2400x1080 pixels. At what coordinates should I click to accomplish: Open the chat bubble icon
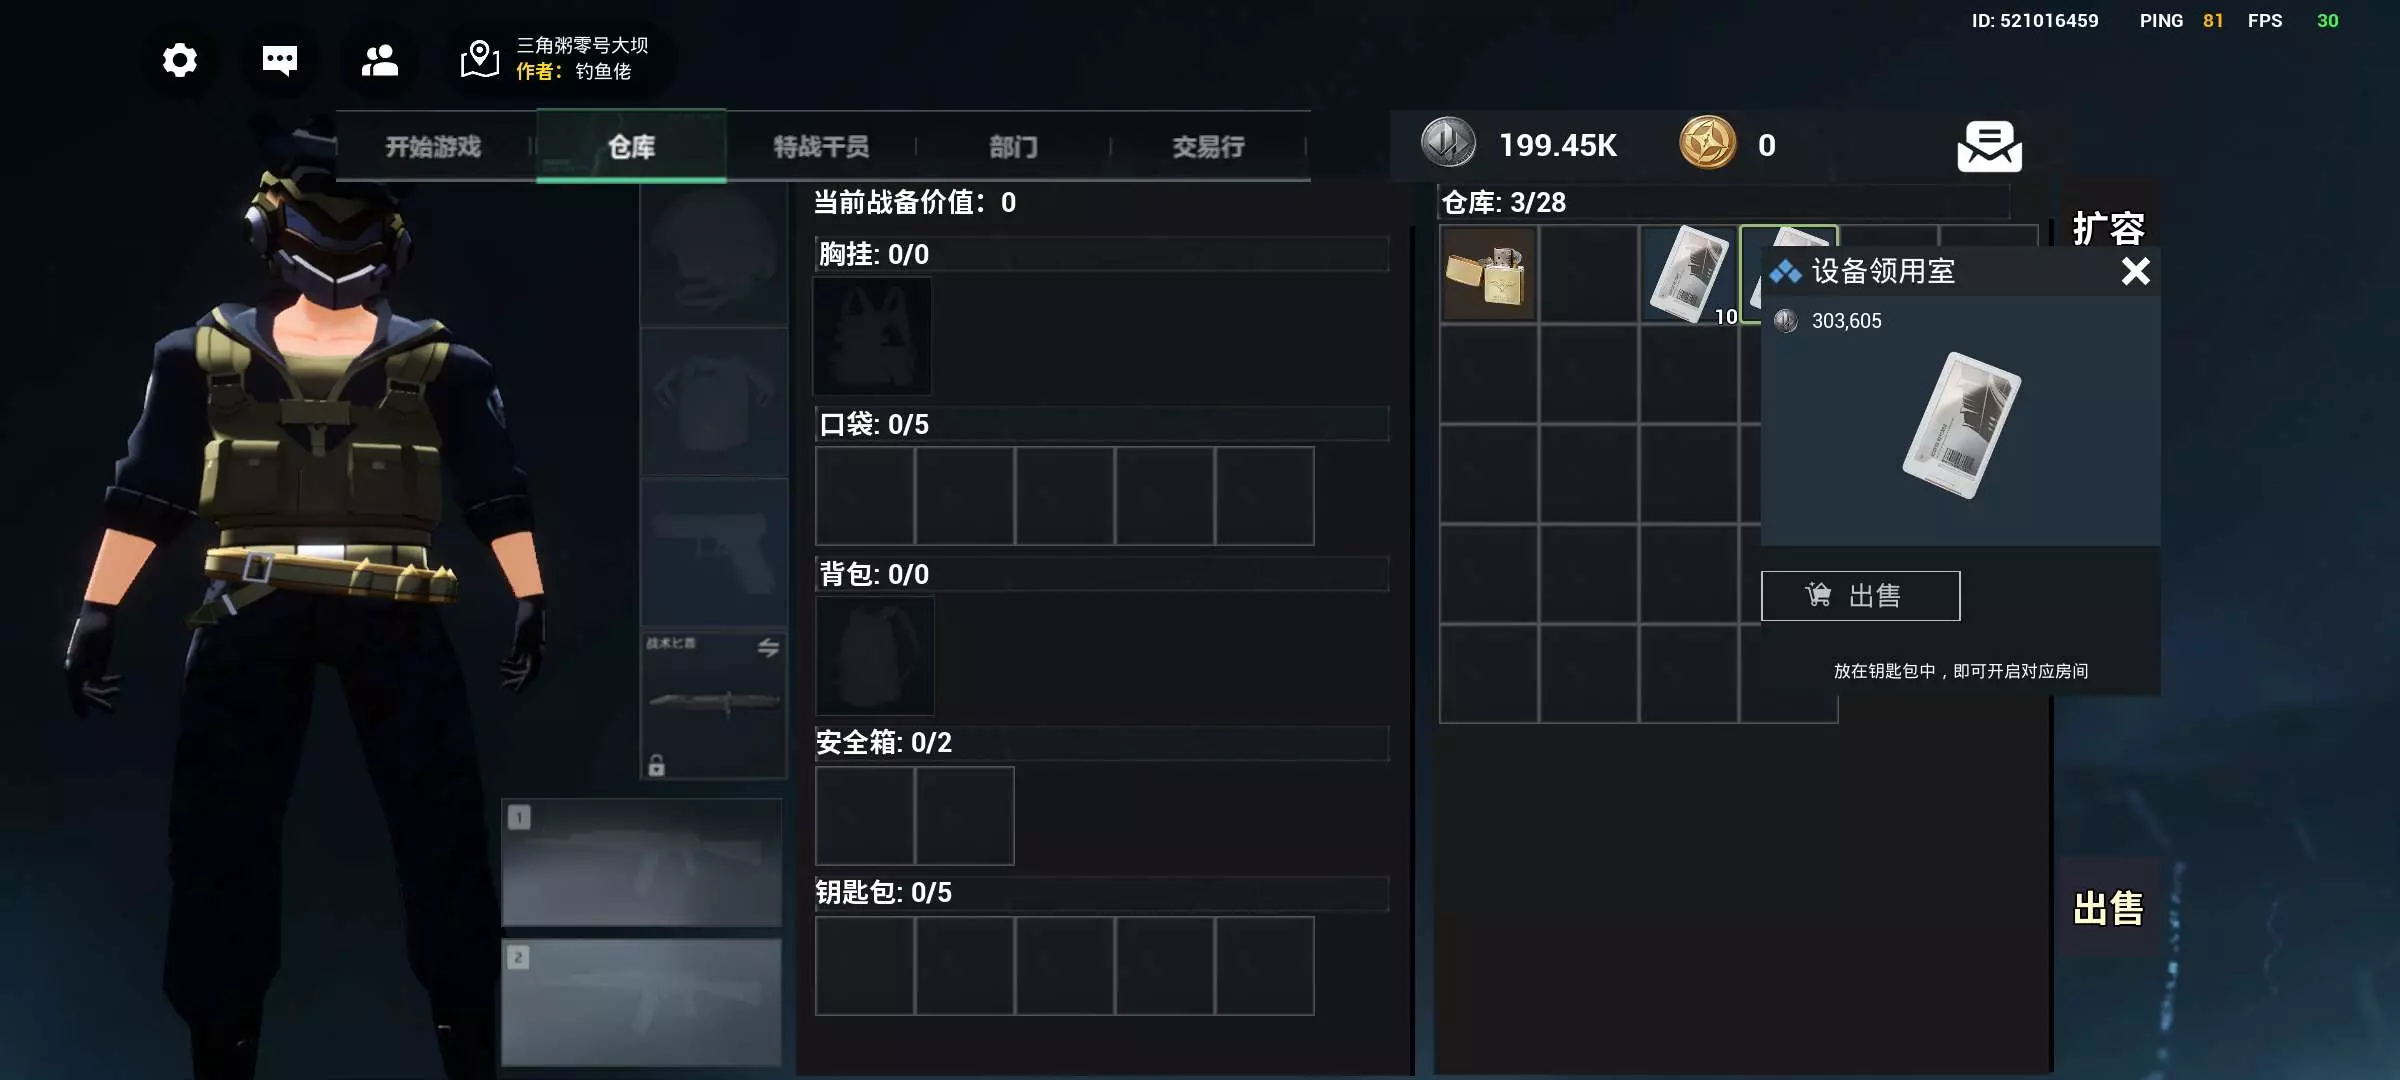pyautogui.click(x=279, y=60)
